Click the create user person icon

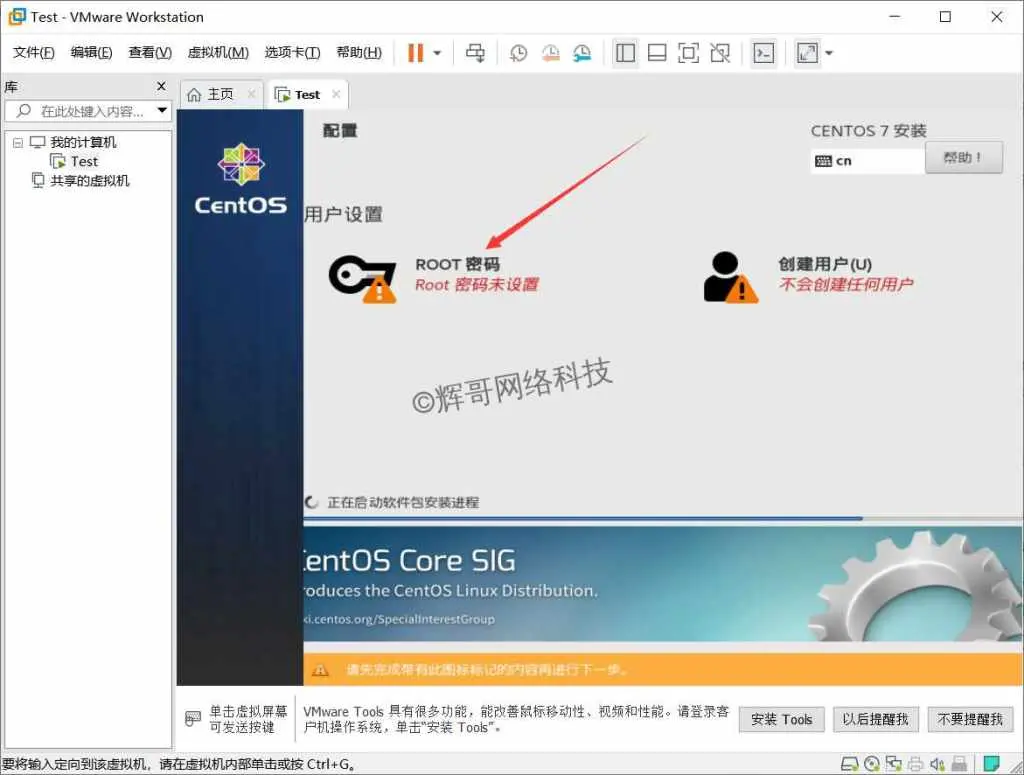(730, 277)
